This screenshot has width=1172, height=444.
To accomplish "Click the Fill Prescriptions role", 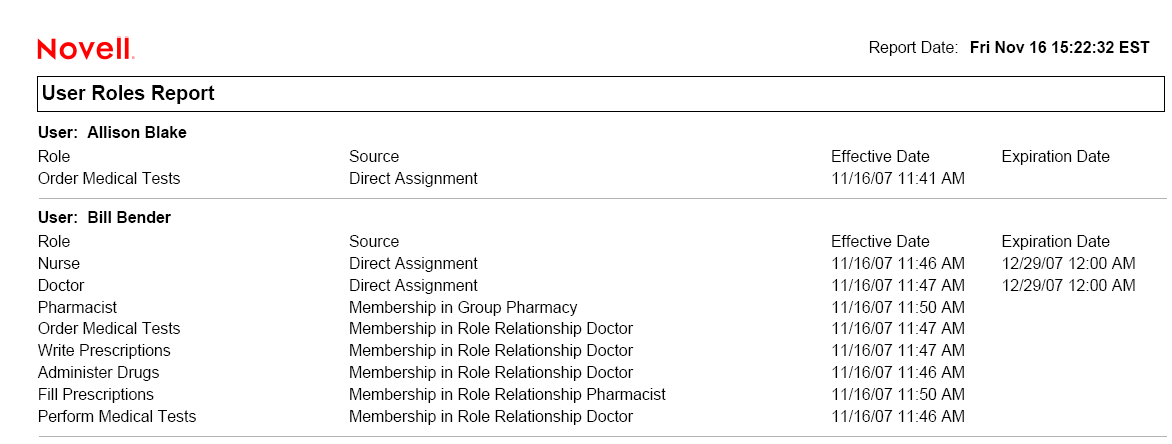I will point(96,394).
